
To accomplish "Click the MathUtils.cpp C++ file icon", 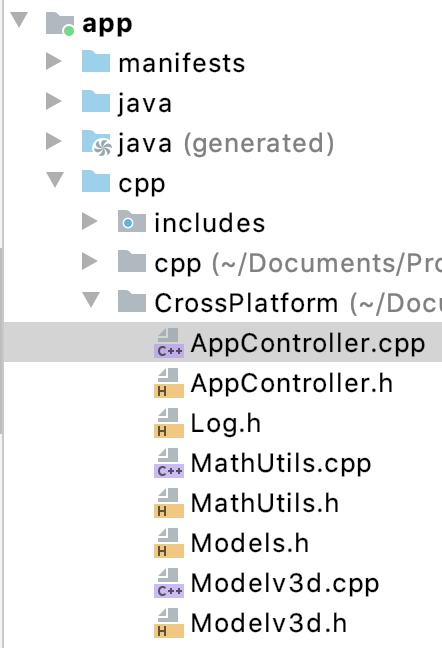I will click(169, 463).
